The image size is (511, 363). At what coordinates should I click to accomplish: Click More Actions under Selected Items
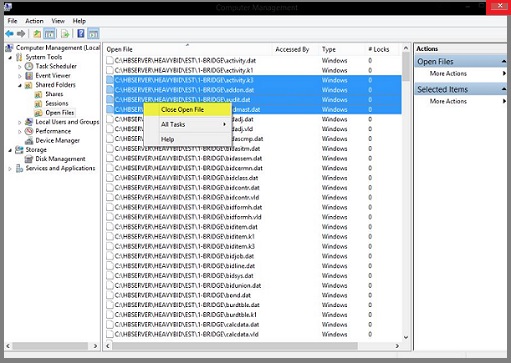pyautogui.click(x=448, y=101)
